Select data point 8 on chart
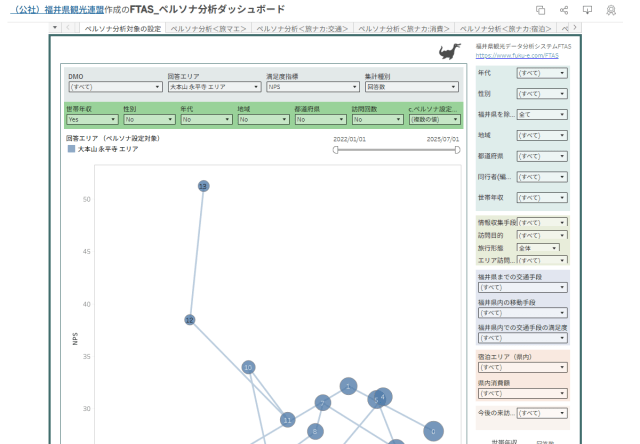Viewport: 640px width, 444px height. (315, 431)
